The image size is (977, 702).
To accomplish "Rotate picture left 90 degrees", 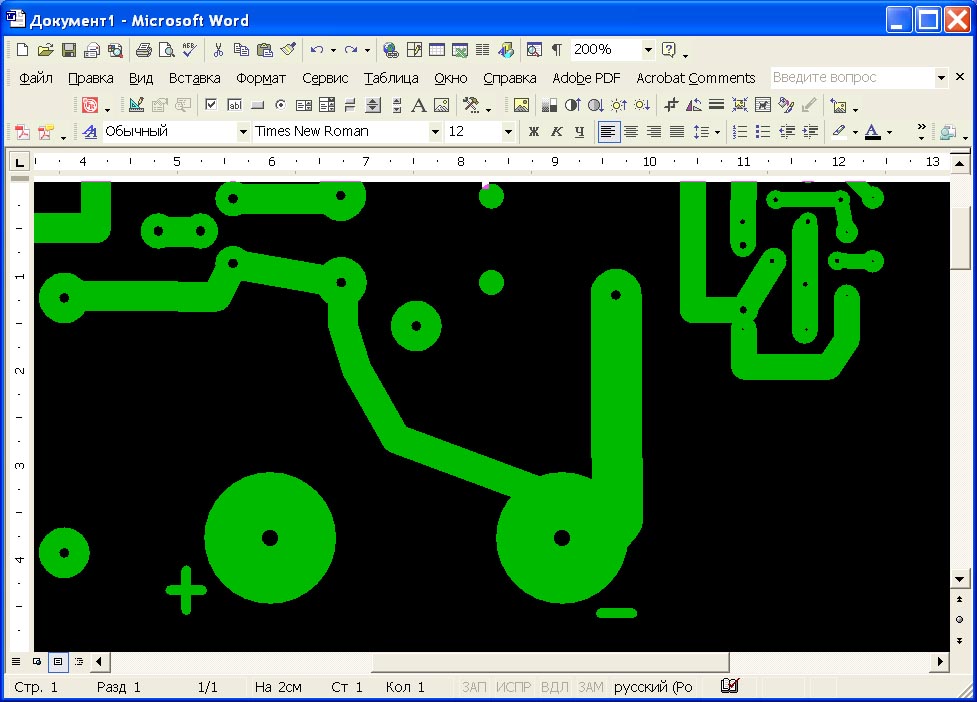I will (693, 105).
